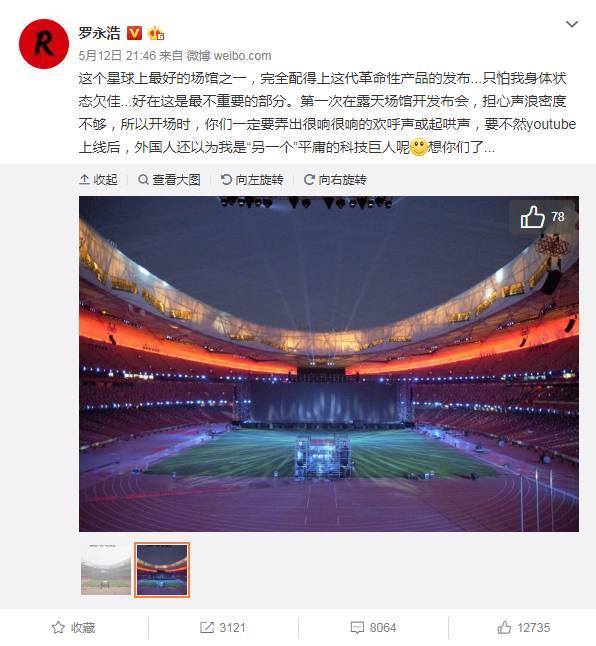The width and height of the screenshot is (596, 646).
Task: Like the post with thumbs-up 12735
Action: click(524, 627)
